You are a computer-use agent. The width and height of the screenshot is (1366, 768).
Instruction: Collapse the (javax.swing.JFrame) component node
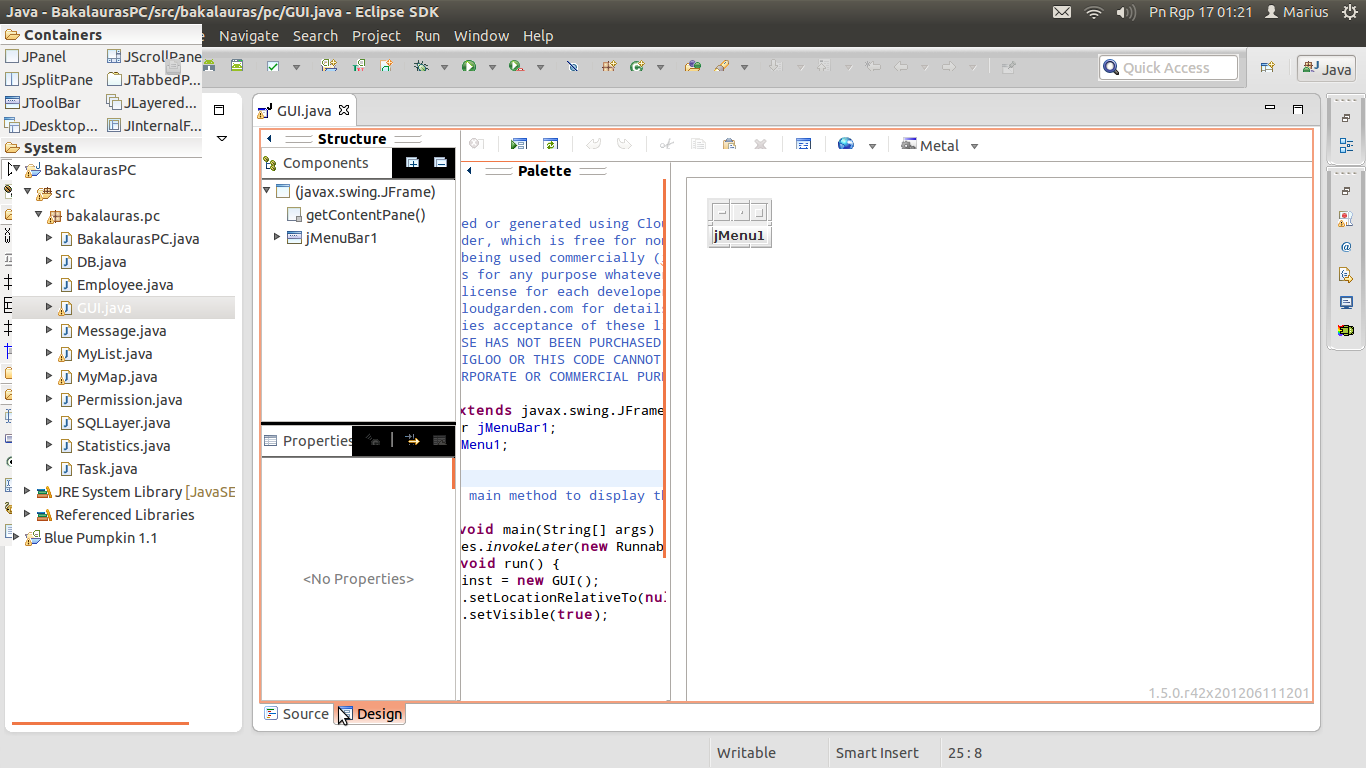coord(267,191)
